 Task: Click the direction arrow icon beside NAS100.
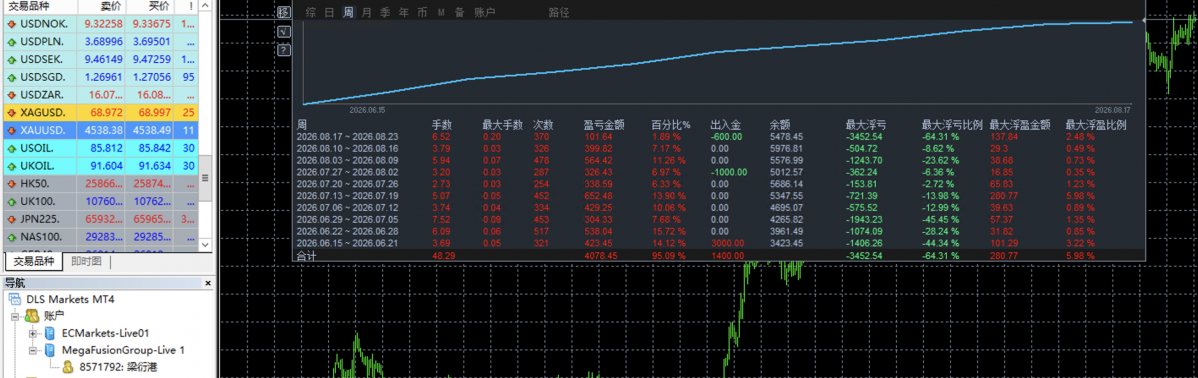(12, 237)
